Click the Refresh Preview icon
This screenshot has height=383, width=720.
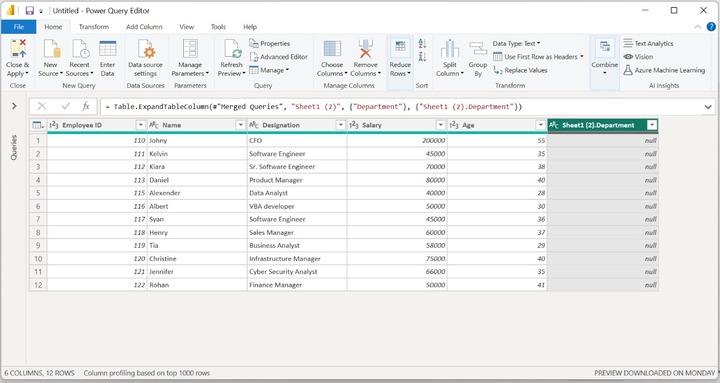pyautogui.click(x=232, y=48)
